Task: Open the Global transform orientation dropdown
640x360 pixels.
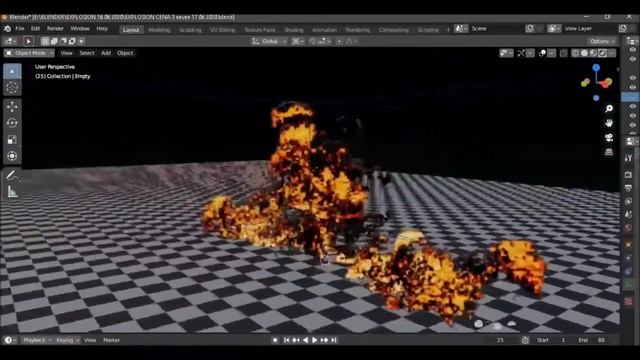Action: [269, 41]
